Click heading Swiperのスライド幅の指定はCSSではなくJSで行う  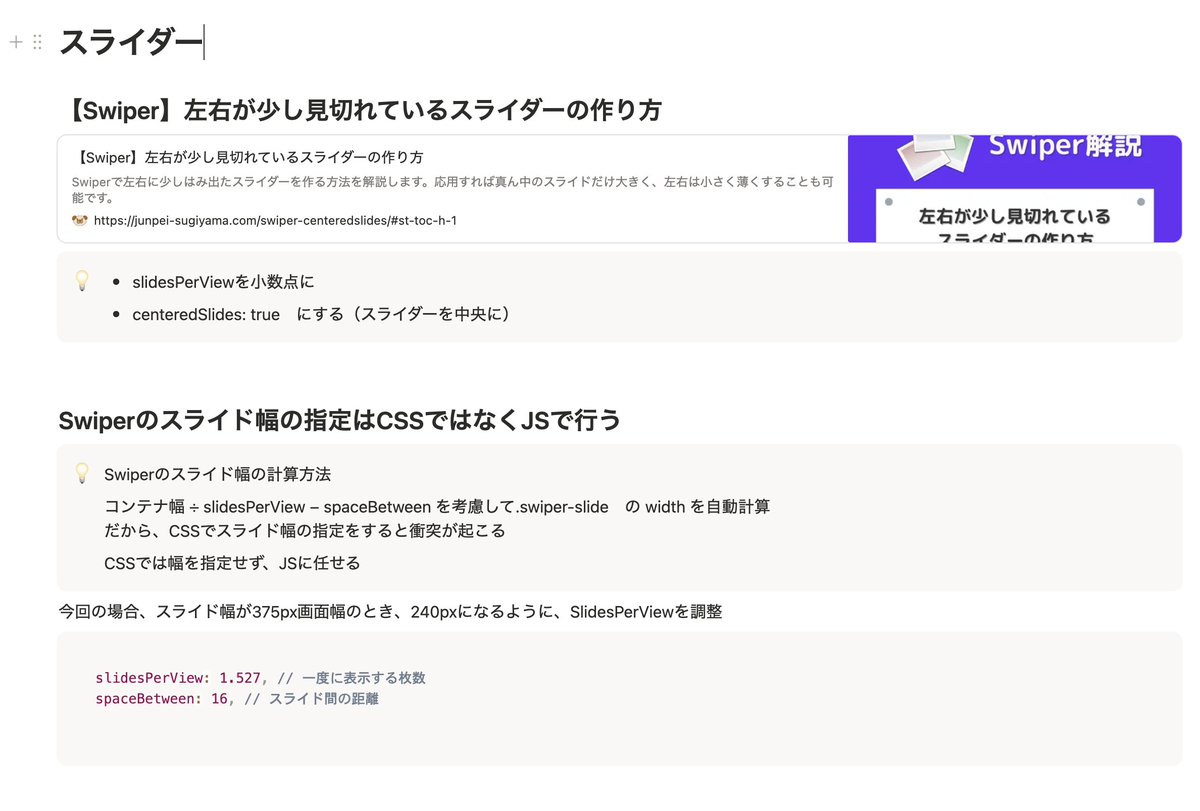[340, 421]
